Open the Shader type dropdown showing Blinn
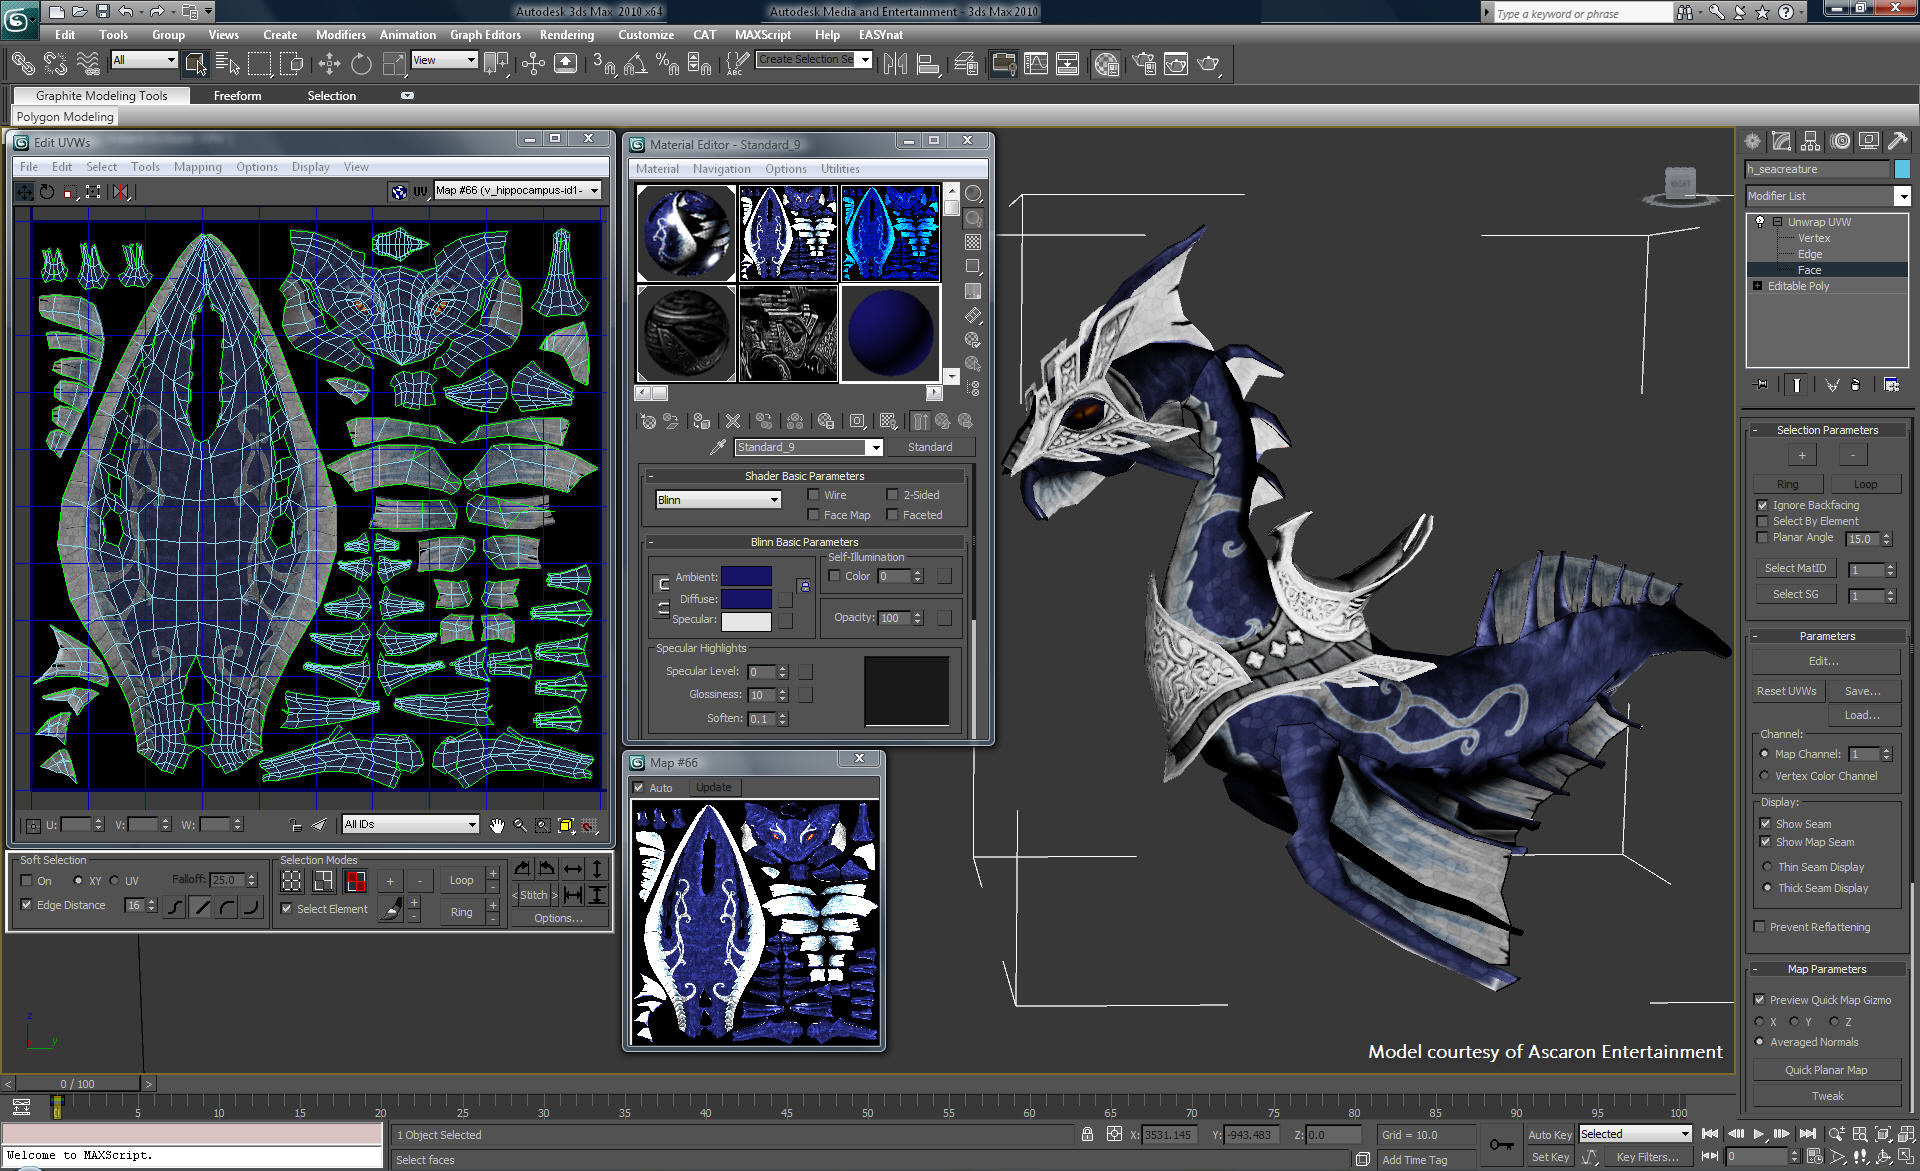 (x=715, y=499)
